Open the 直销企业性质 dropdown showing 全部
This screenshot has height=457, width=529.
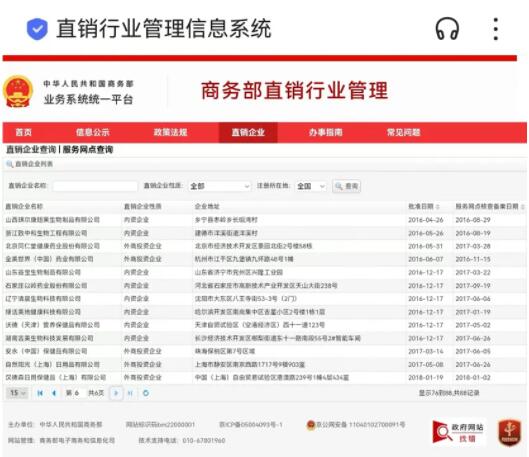pyautogui.click(x=219, y=186)
